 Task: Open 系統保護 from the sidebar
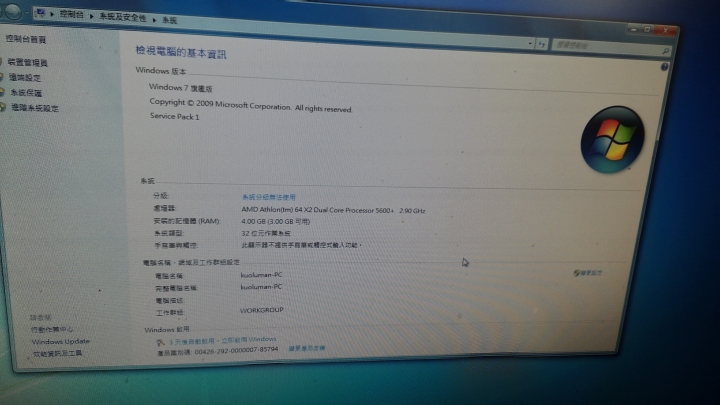[26, 93]
